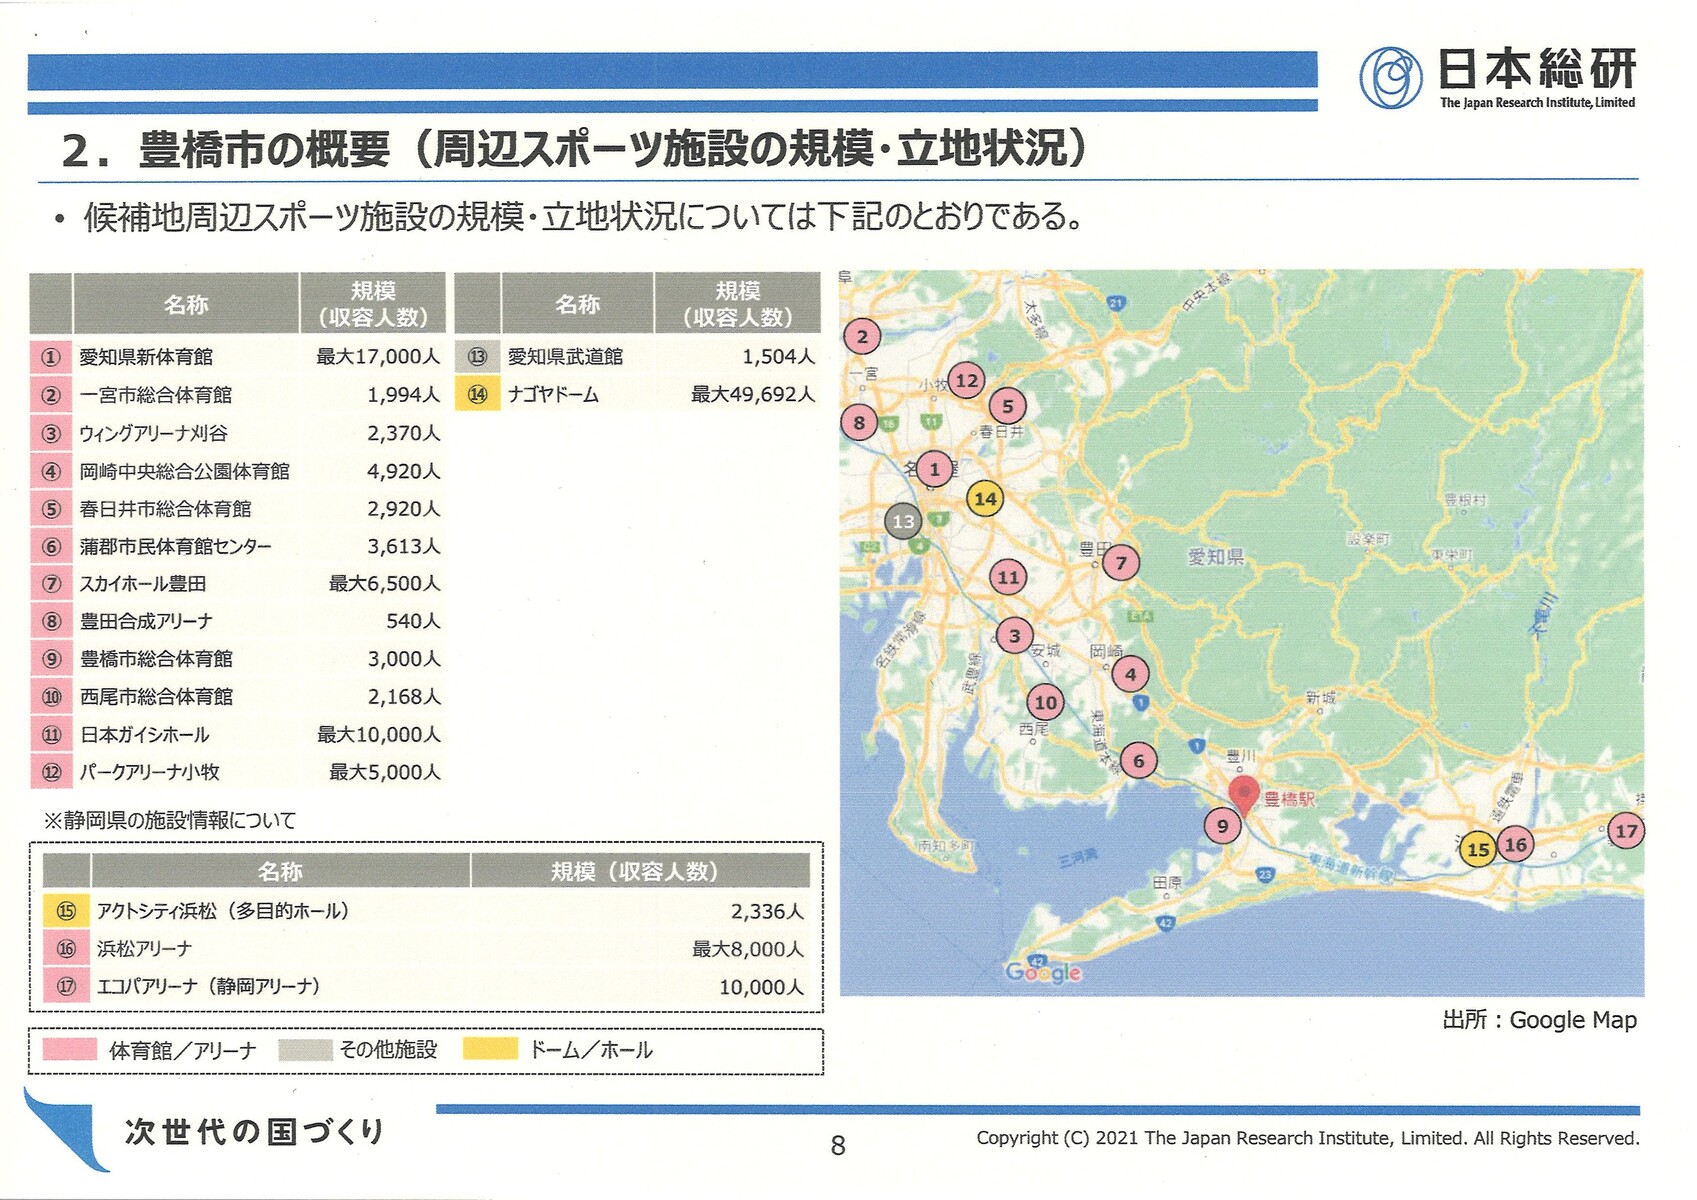1697x1200 pixels.
Task: Select the 日本ガイシホール entry
Action: [x=145, y=735]
